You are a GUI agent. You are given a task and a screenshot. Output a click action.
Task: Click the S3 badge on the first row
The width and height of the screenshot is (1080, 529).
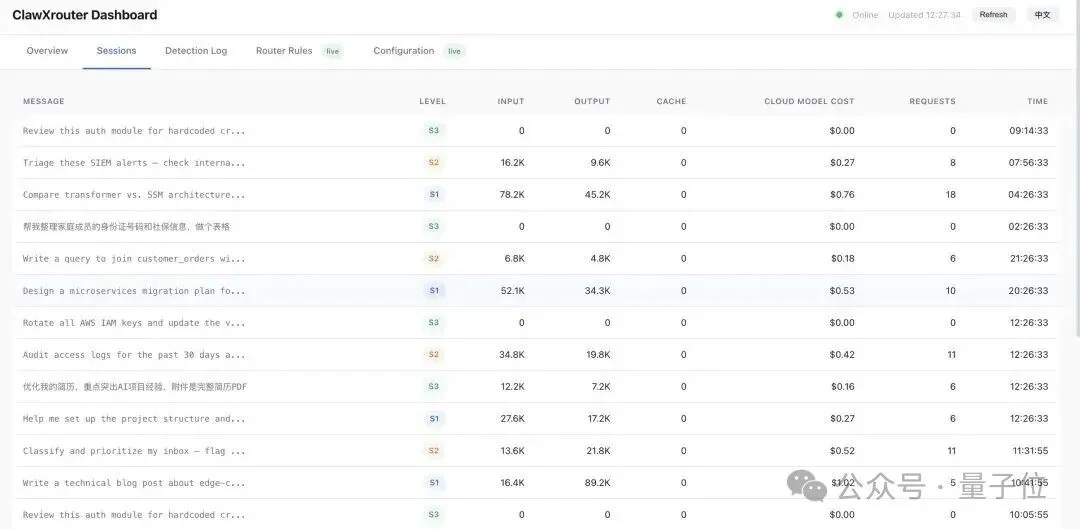433,130
